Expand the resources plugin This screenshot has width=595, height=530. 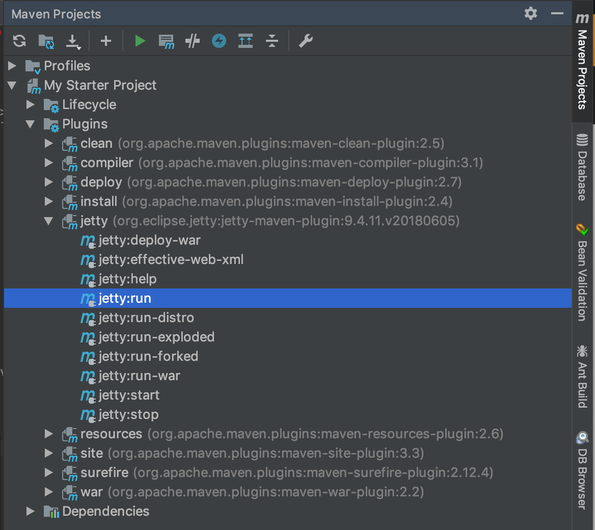pos(49,434)
